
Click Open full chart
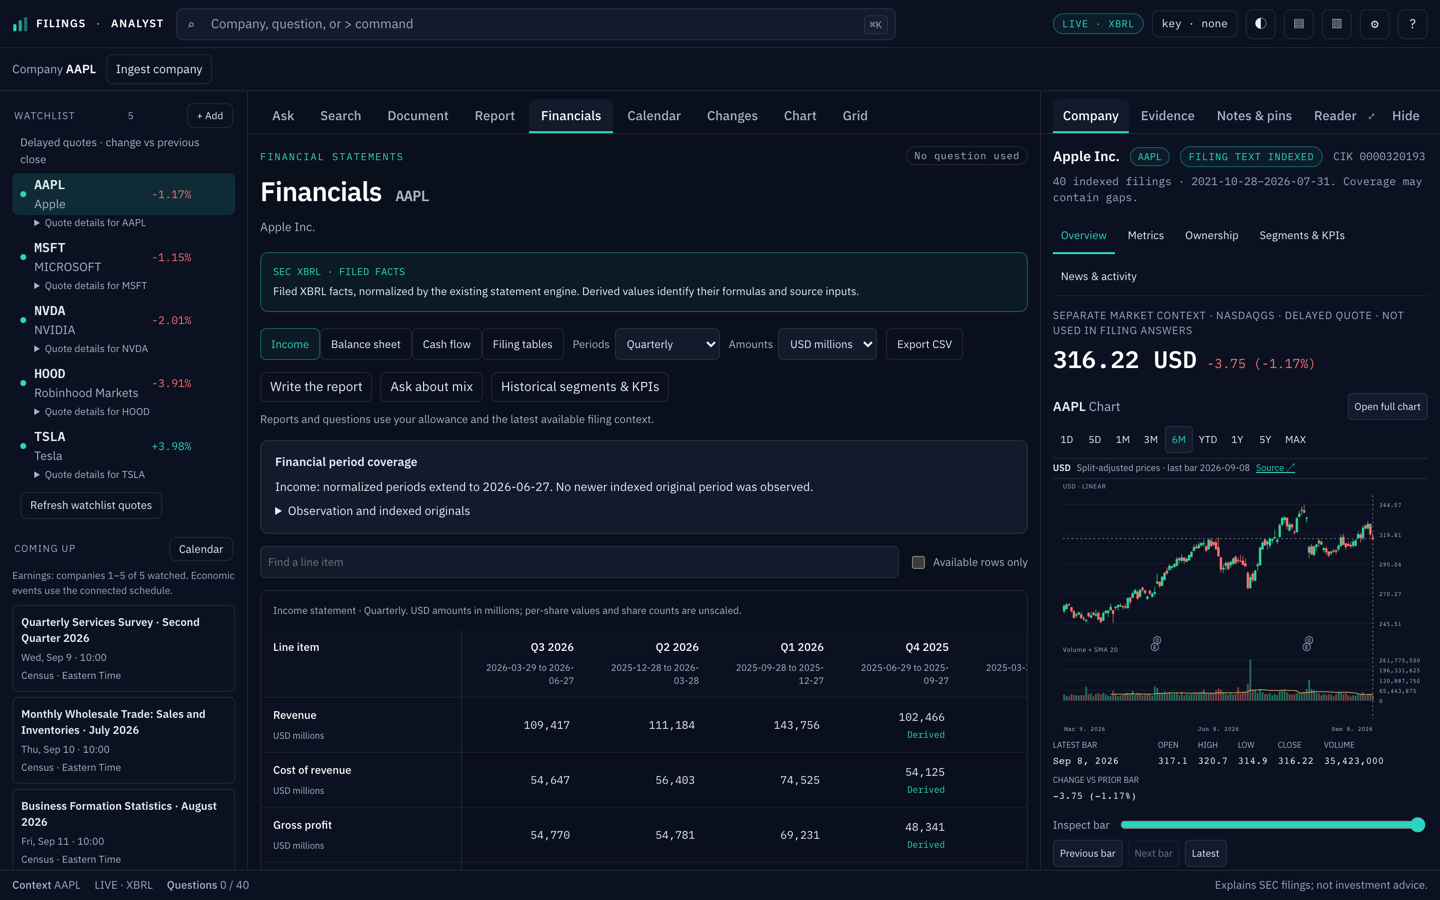(x=1387, y=407)
